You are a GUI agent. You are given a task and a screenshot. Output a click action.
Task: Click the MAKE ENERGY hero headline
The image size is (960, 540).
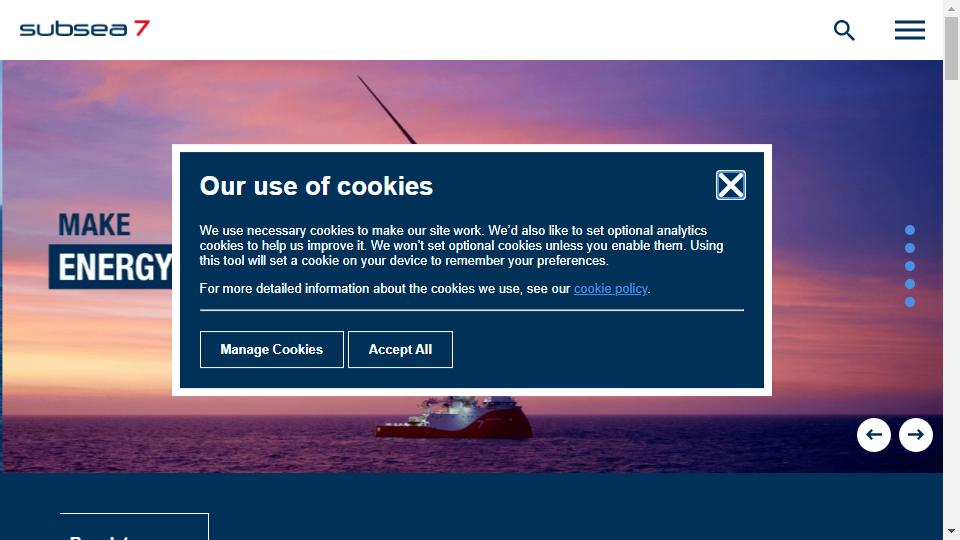111,249
